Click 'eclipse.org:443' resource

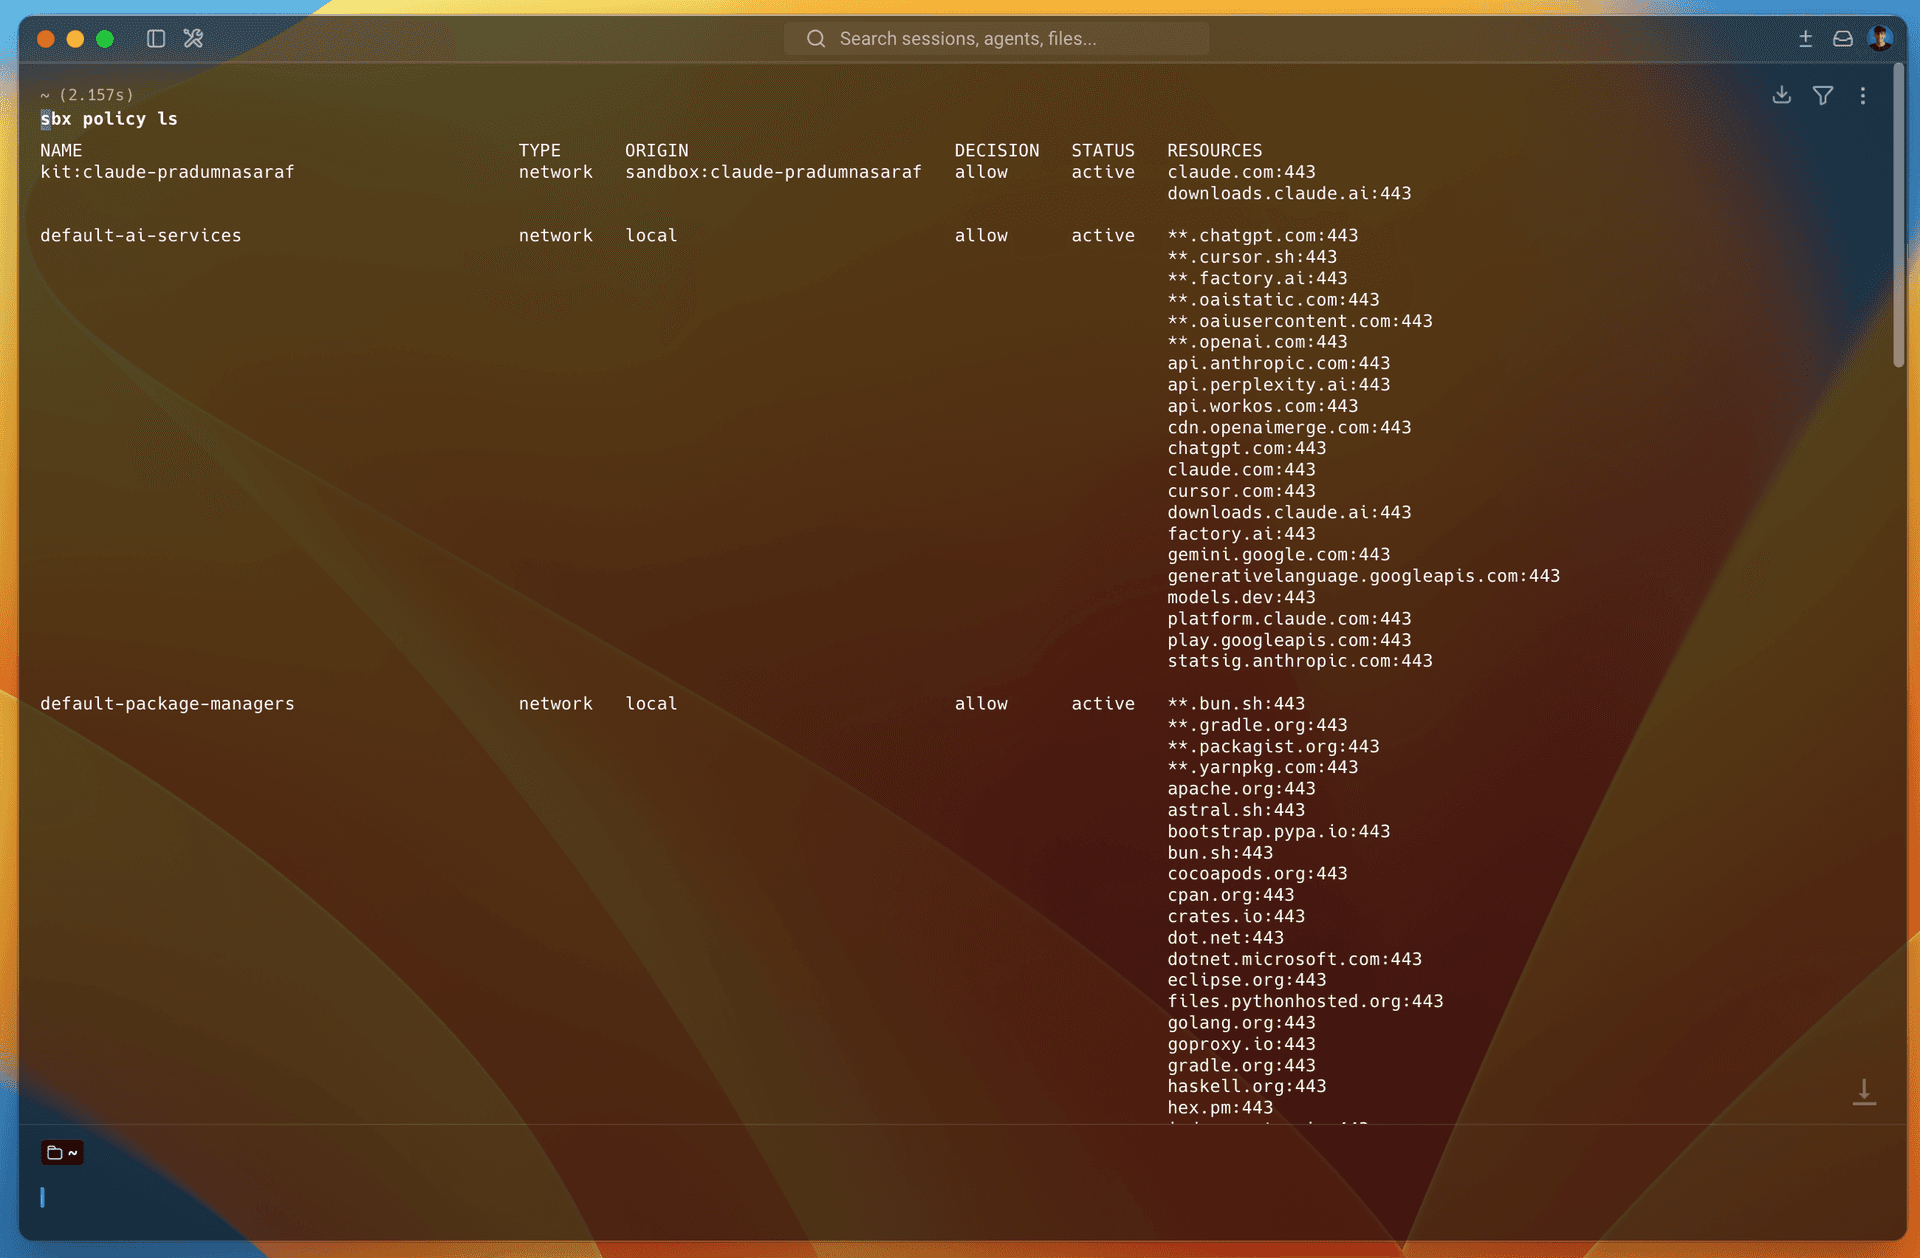[1246, 980]
